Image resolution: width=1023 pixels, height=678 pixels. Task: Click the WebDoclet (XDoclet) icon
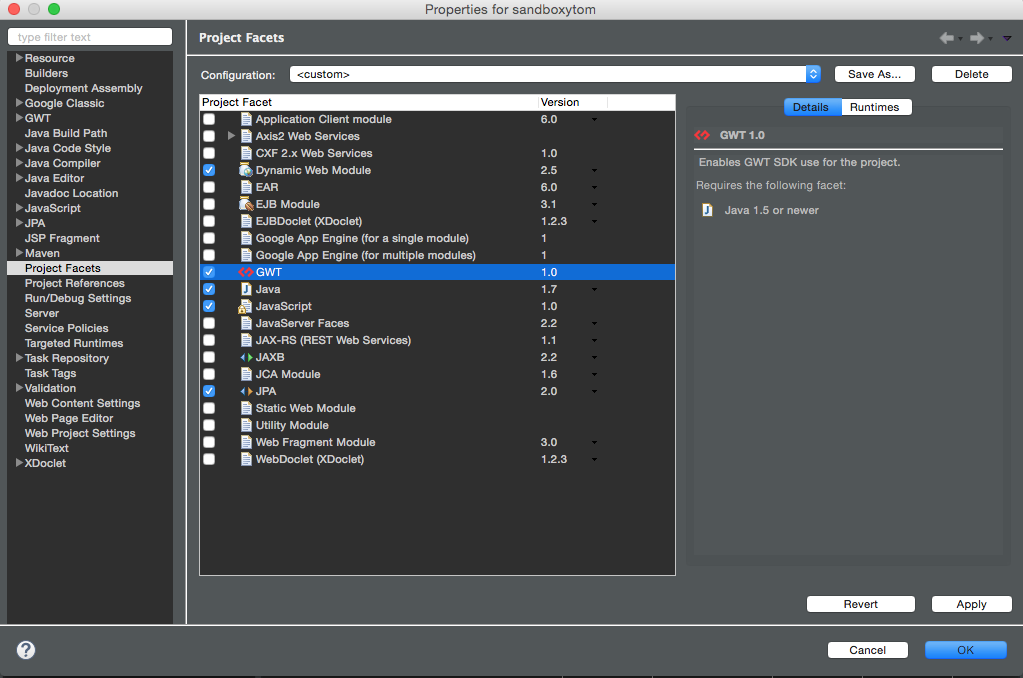(246, 459)
